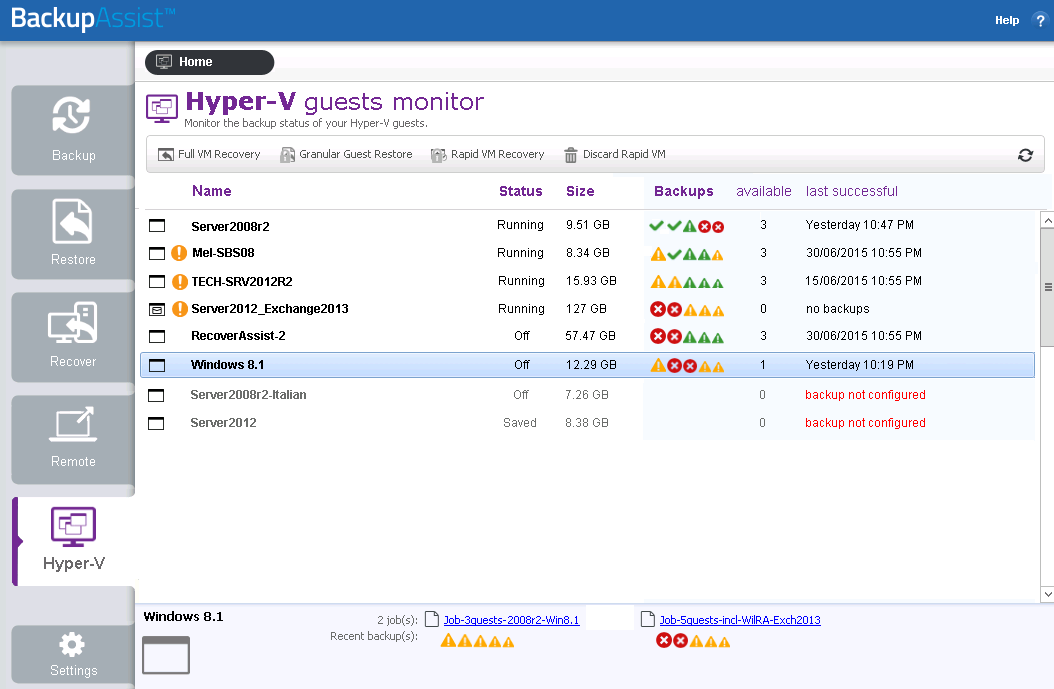Open the Restore section in sidebar
Screen dimensions: 1054x689
pyautogui.click(x=73, y=234)
